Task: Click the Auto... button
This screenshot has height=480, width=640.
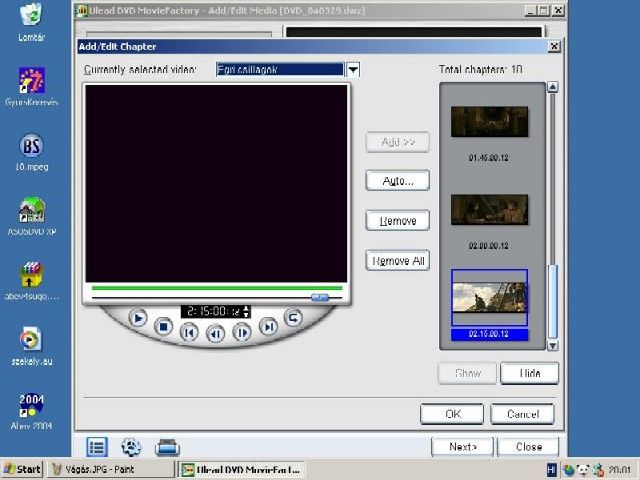Action: point(397,181)
